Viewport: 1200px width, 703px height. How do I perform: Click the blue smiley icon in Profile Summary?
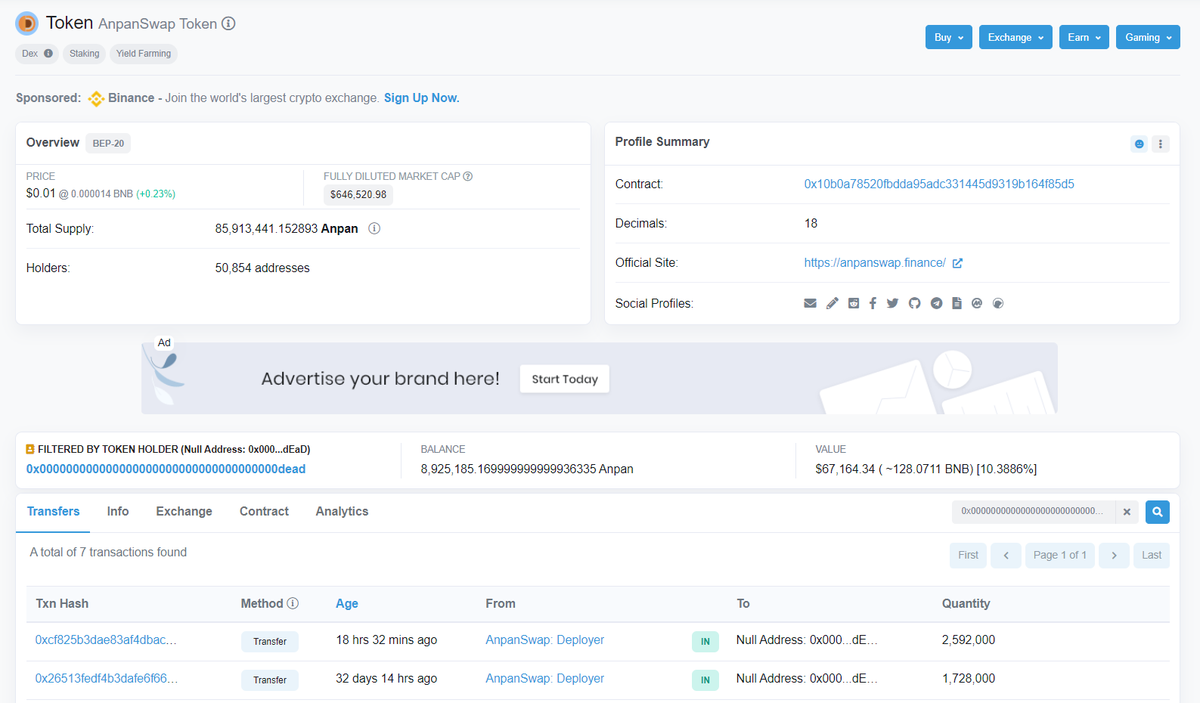(1139, 144)
